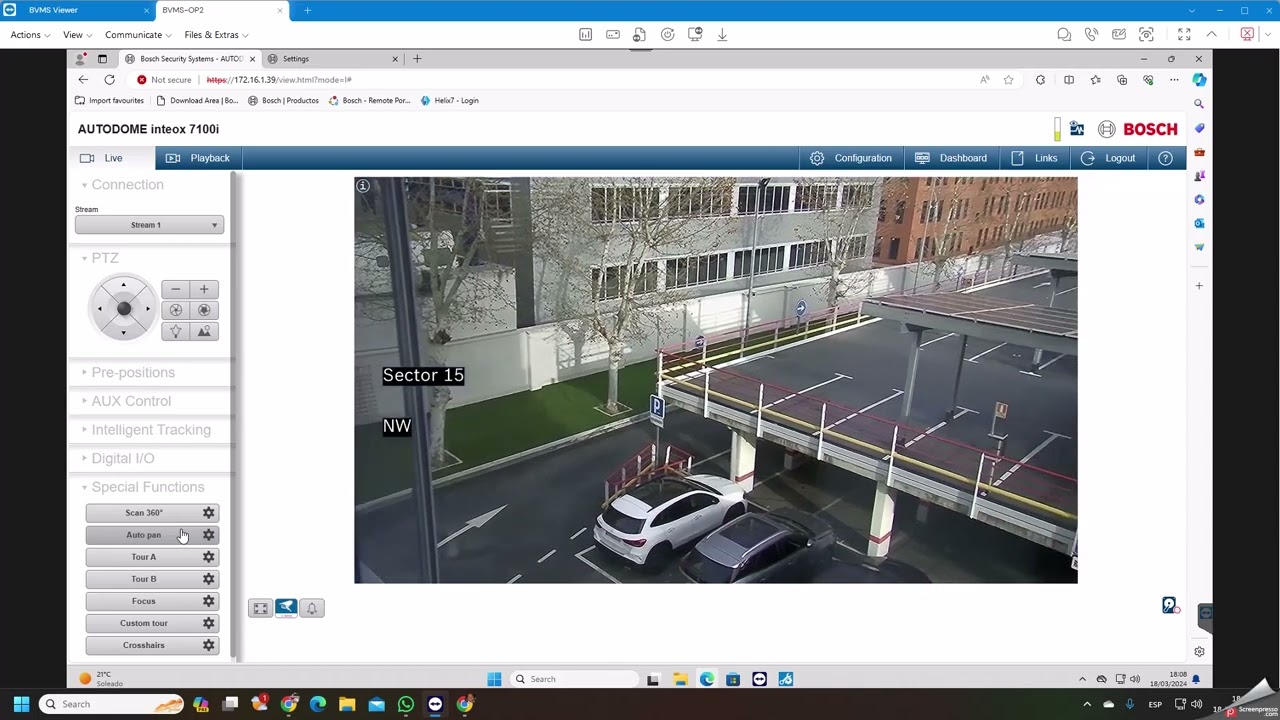Open the Stream 1 dropdown

click(149, 225)
